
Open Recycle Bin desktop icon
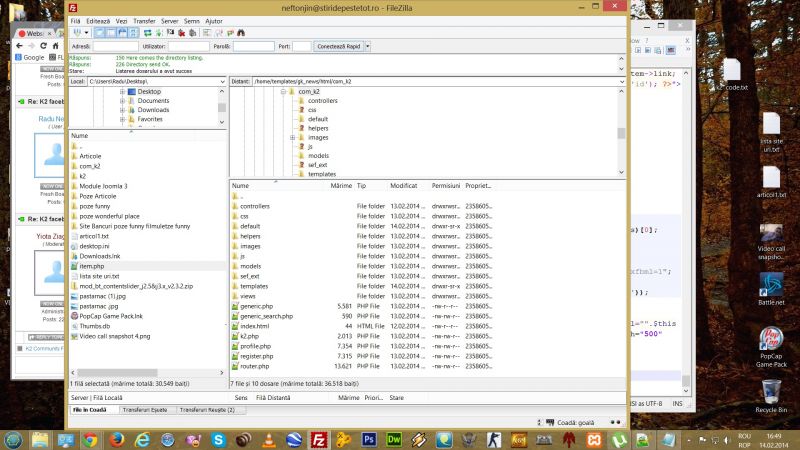(771, 396)
